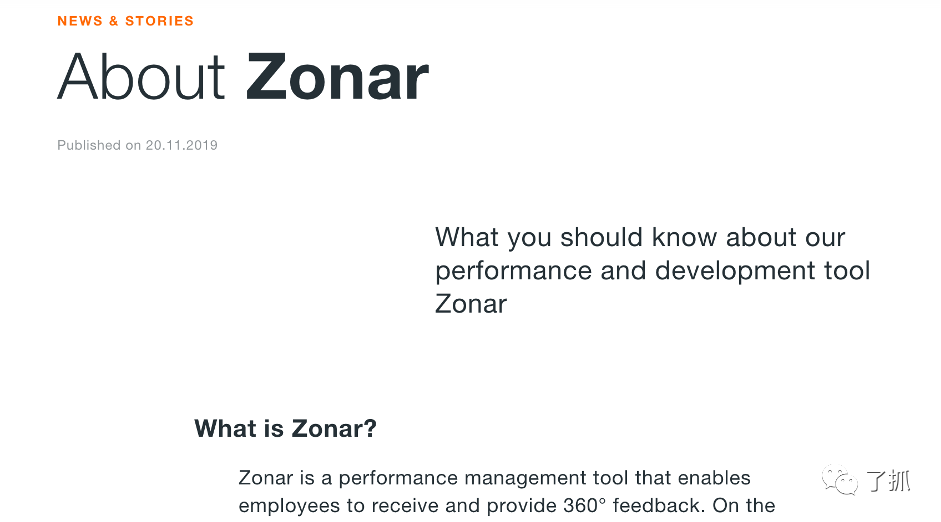Click the publication date 20.11.2019
The height and width of the screenshot is (522, 941).
pos(181,145)
